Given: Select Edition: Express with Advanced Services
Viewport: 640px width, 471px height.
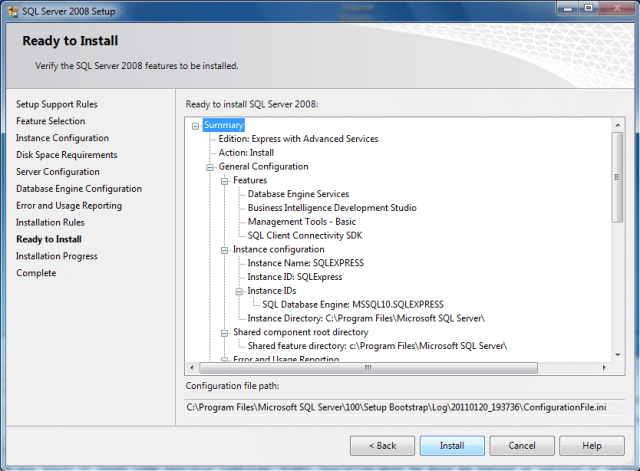Looking at the screenshot, I should (298, 139).
